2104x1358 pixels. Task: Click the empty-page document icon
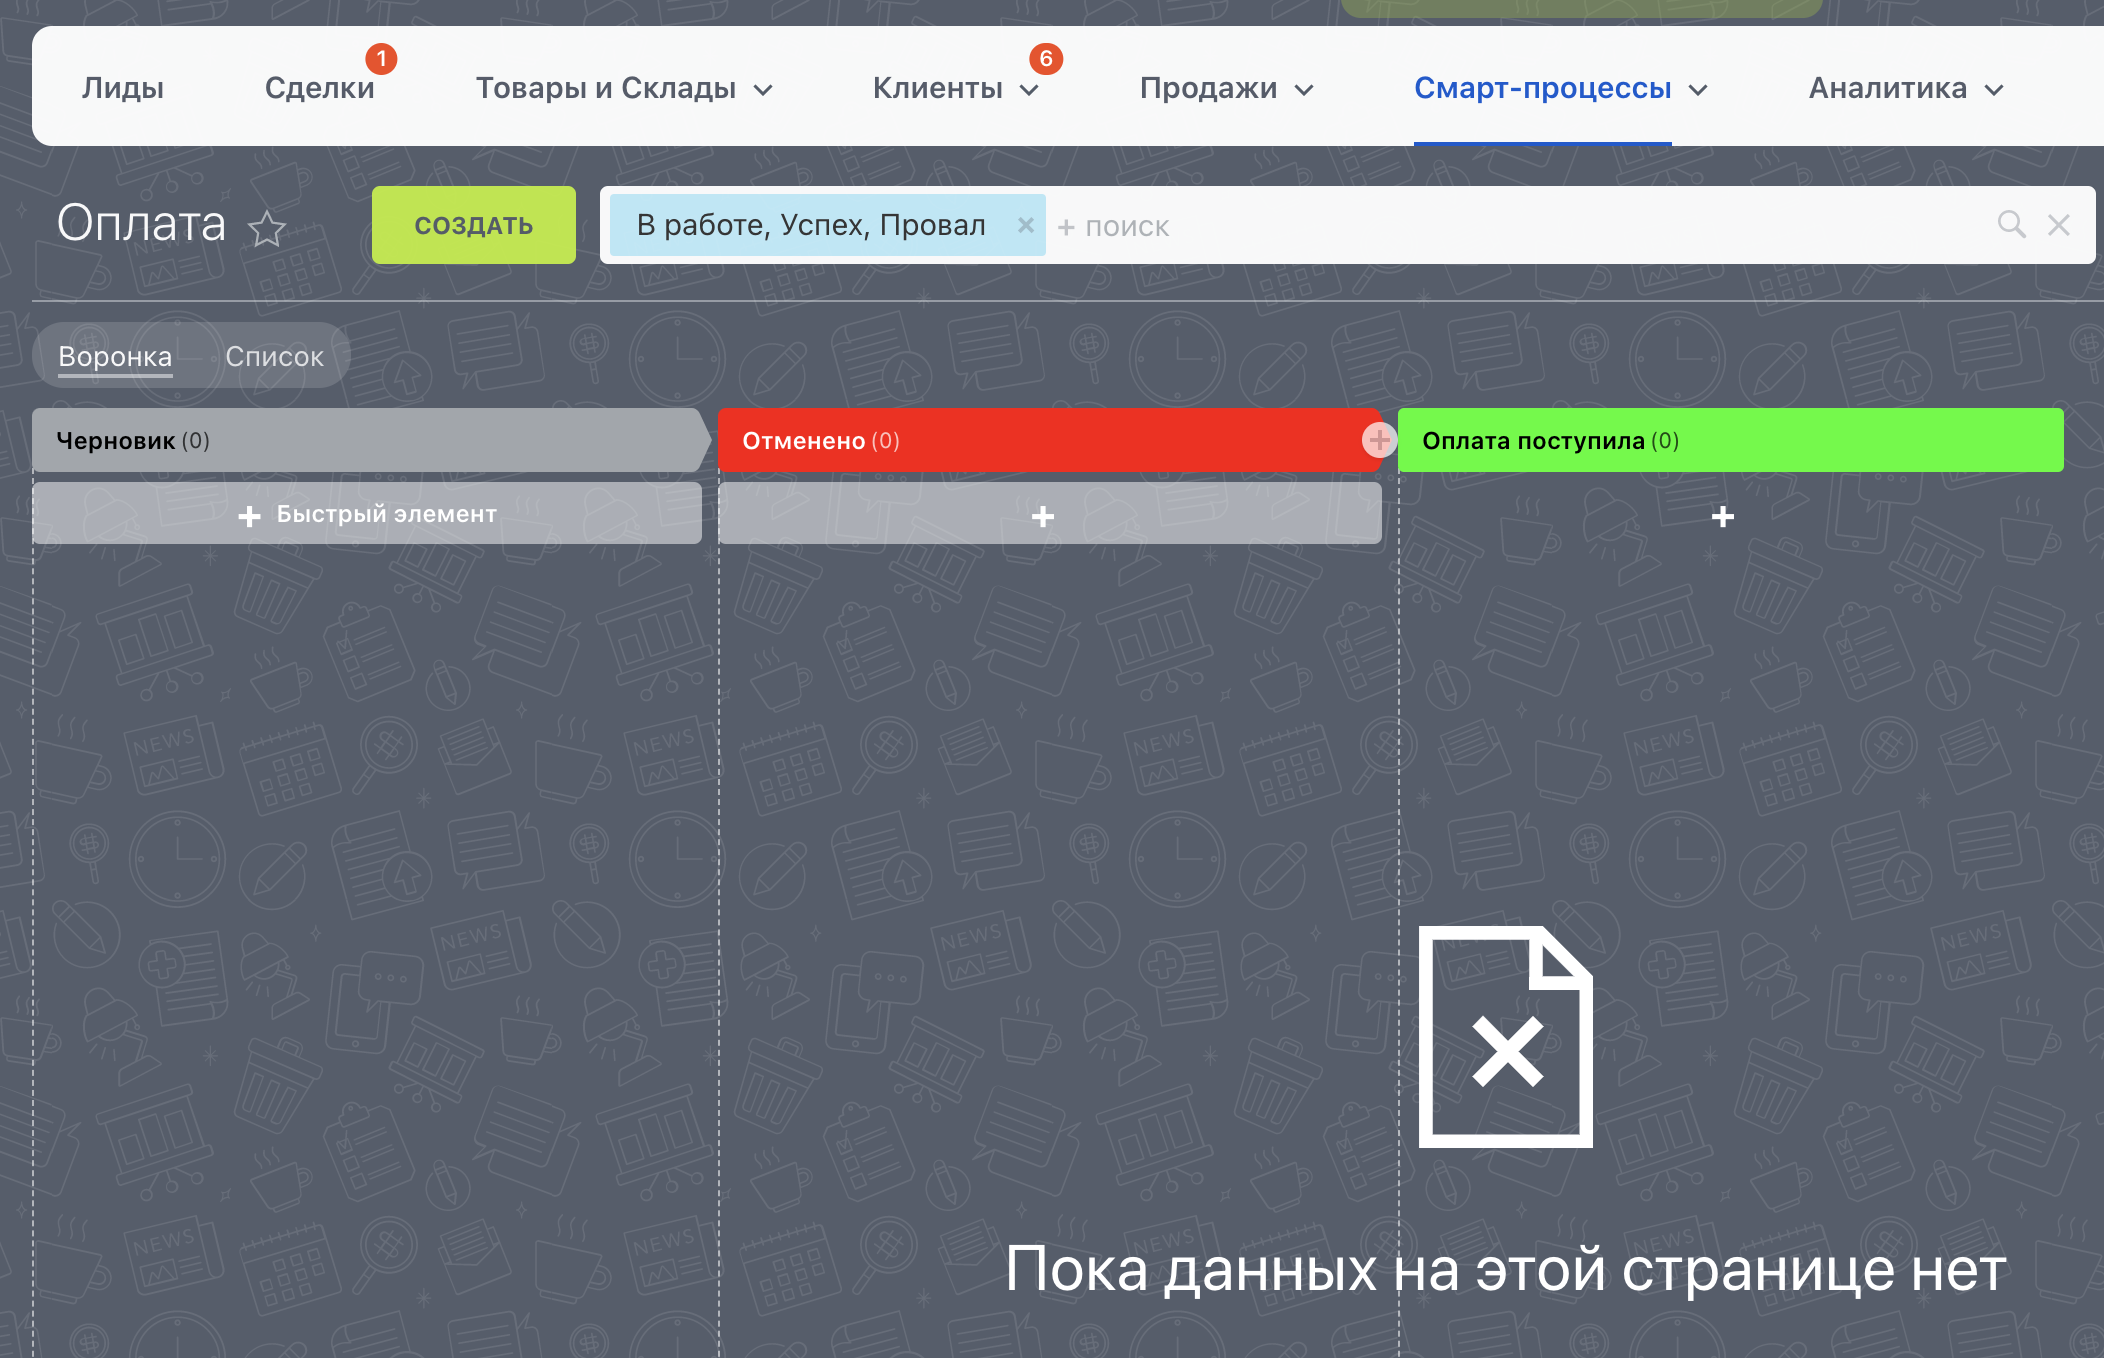[x=1505, y=1037]
